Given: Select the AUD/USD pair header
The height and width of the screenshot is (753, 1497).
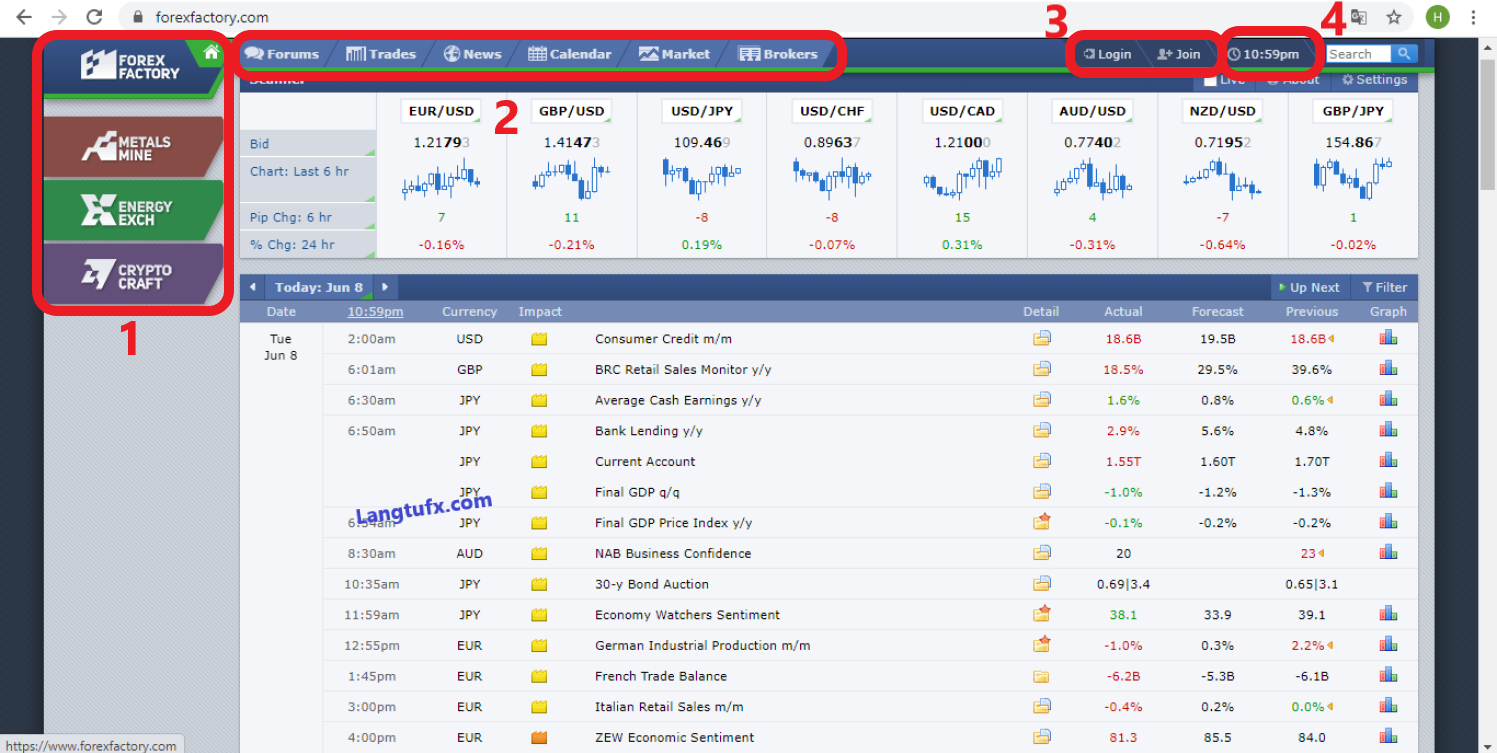Looking at the screenshot, I should pos(1092,111).
